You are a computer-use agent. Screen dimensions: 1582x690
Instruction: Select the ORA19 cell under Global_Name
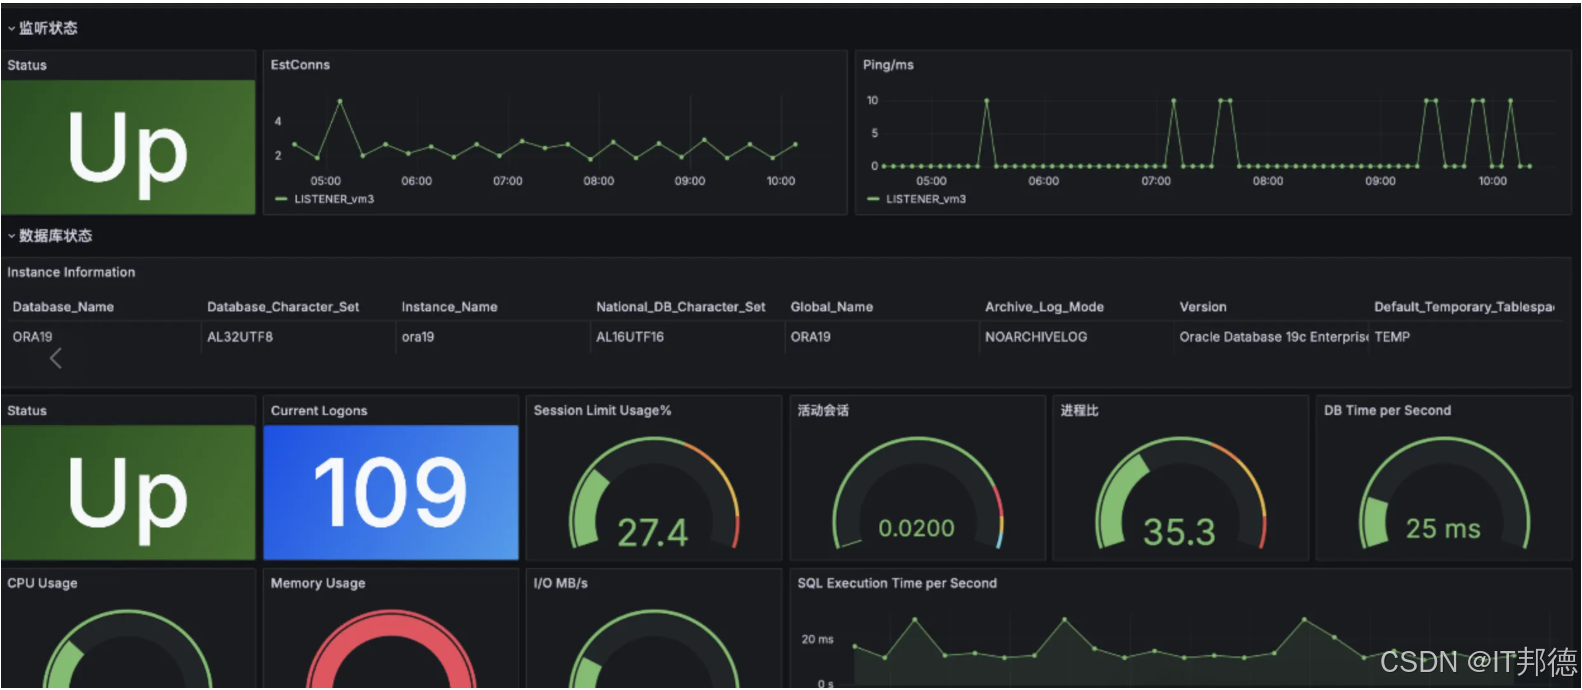coord(811,337)
